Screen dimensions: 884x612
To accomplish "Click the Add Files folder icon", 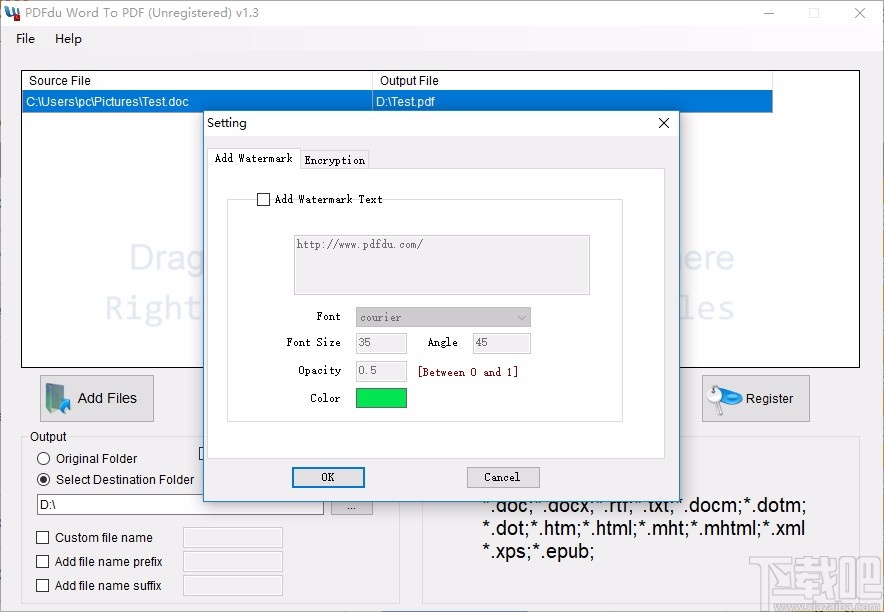I will (x=57, y=397).
